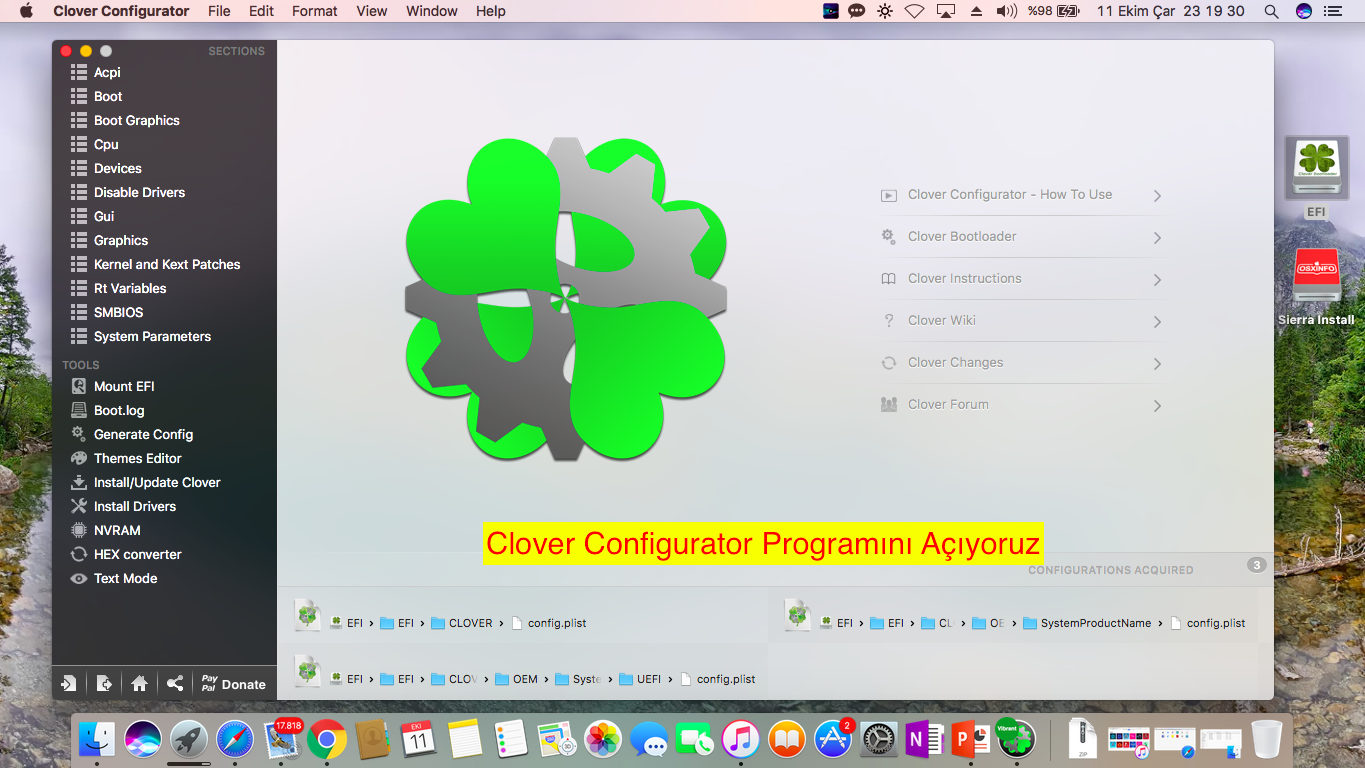Expand the Clover Wiki chevron
The height and width of the screenshot is (768, 1365).
pos(1157,322)
